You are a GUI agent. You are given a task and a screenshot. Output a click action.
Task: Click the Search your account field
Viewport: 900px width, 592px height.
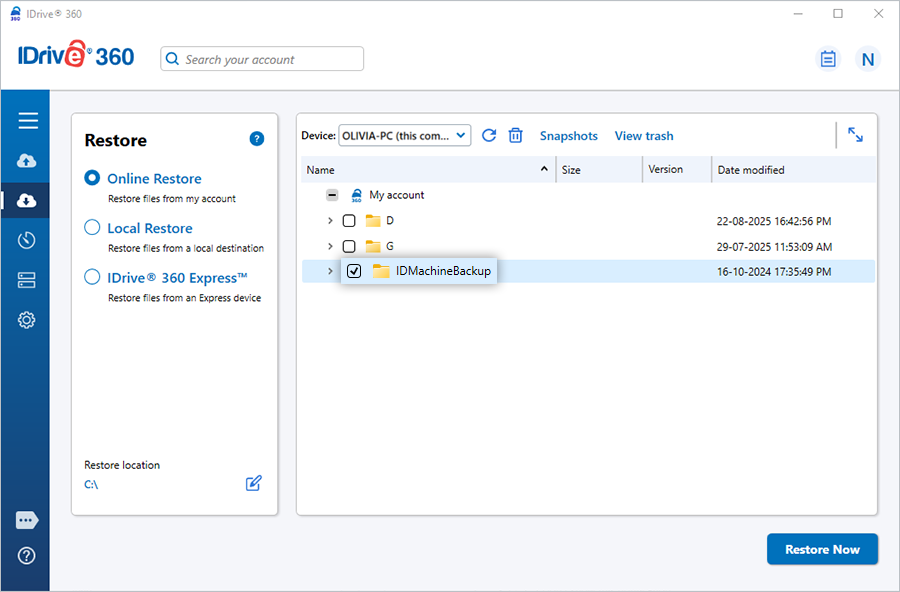click(x=262, y=59)
